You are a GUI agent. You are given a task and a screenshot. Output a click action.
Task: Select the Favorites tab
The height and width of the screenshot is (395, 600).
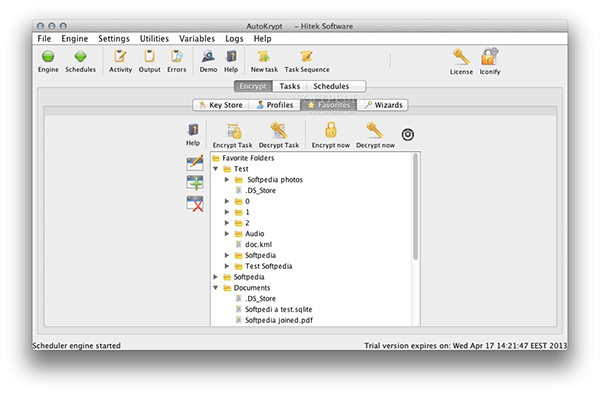click(x=329, y=105)
